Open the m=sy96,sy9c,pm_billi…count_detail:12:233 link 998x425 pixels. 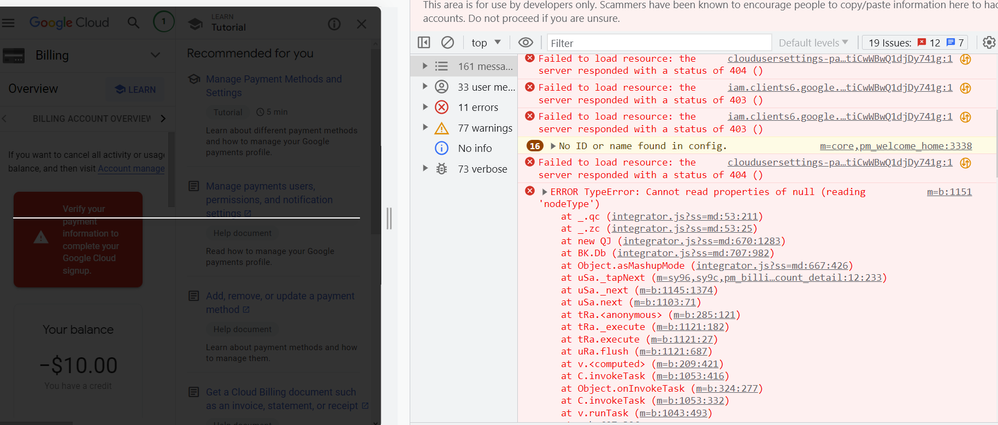[770, 278]
